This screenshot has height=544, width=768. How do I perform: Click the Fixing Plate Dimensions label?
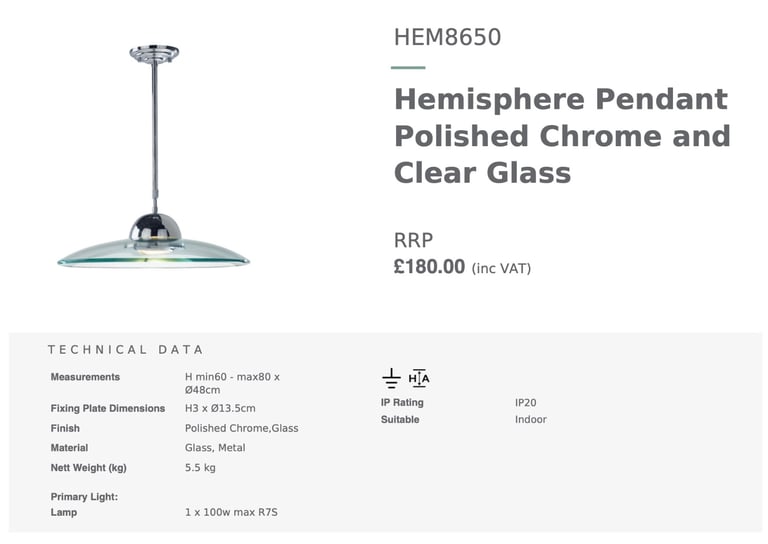click(108, 408)
